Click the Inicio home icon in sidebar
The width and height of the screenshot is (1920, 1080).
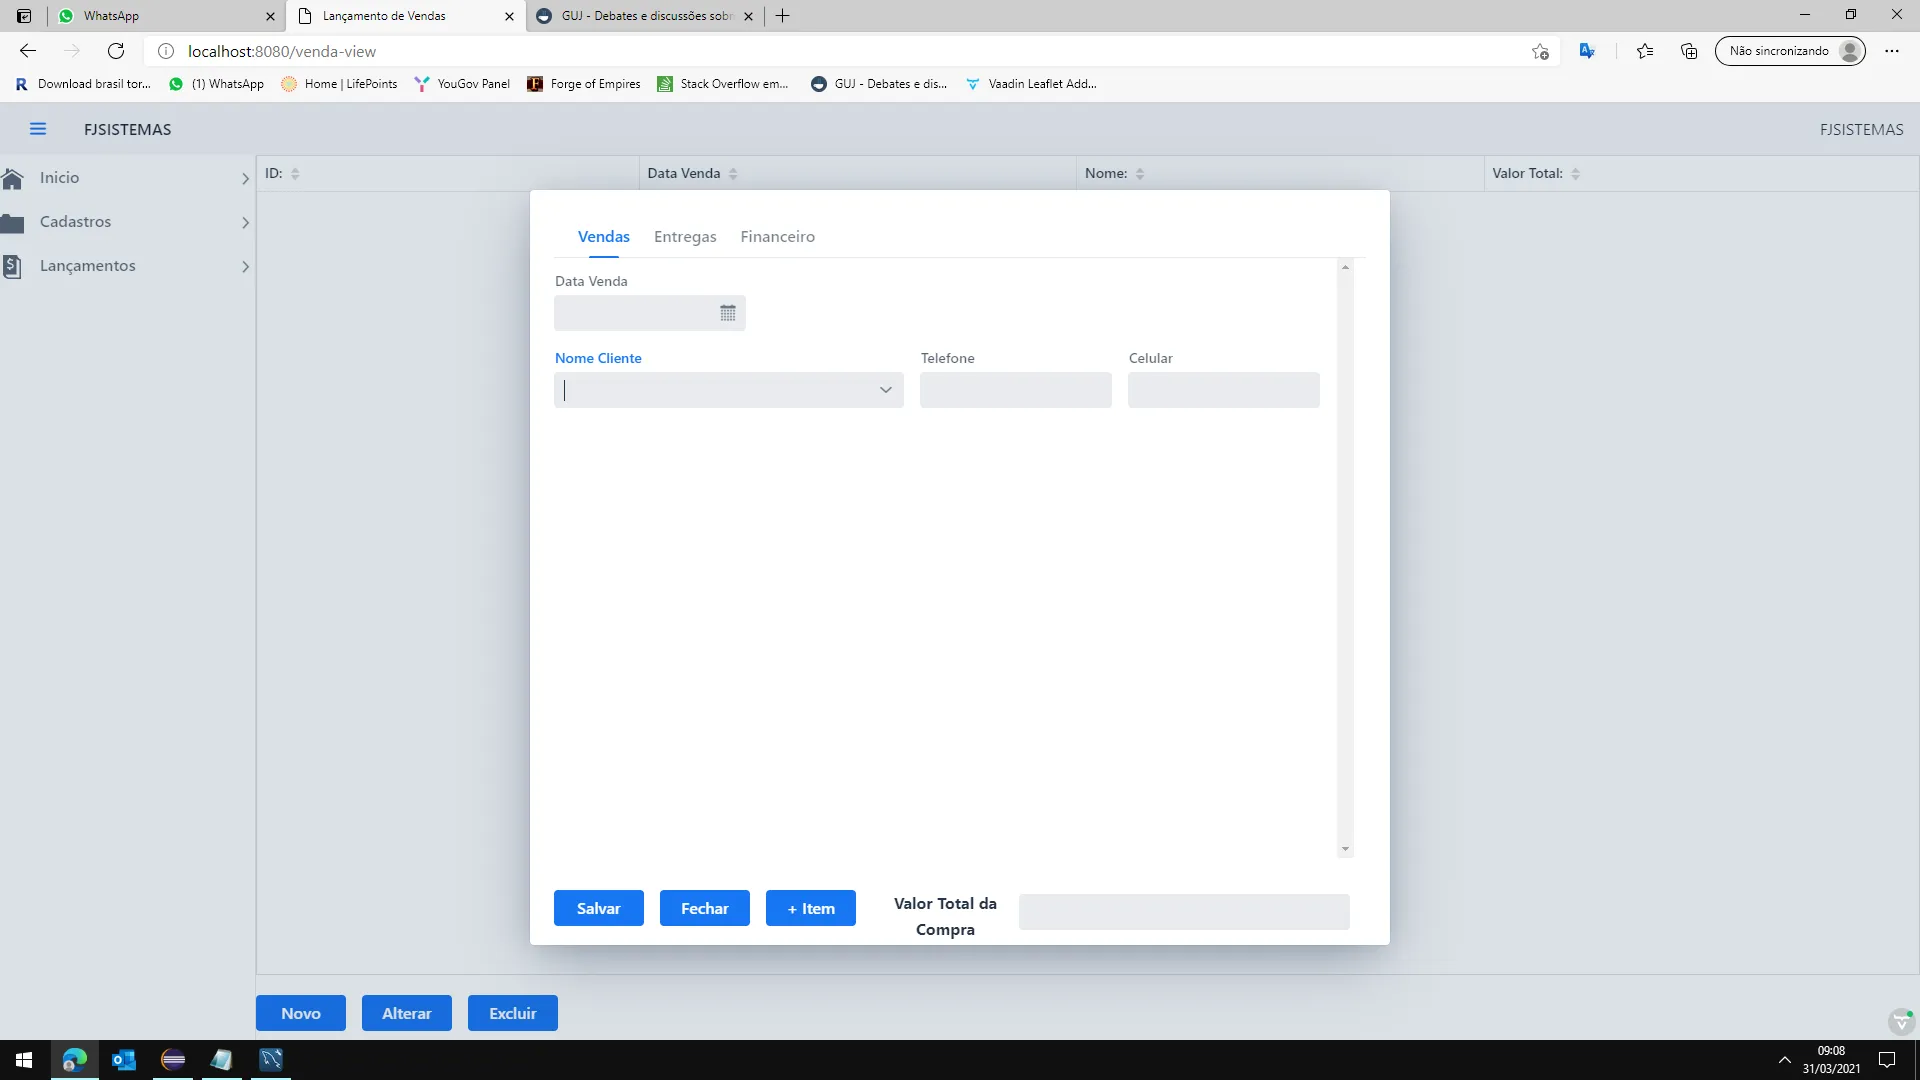(x=13, y=178)
